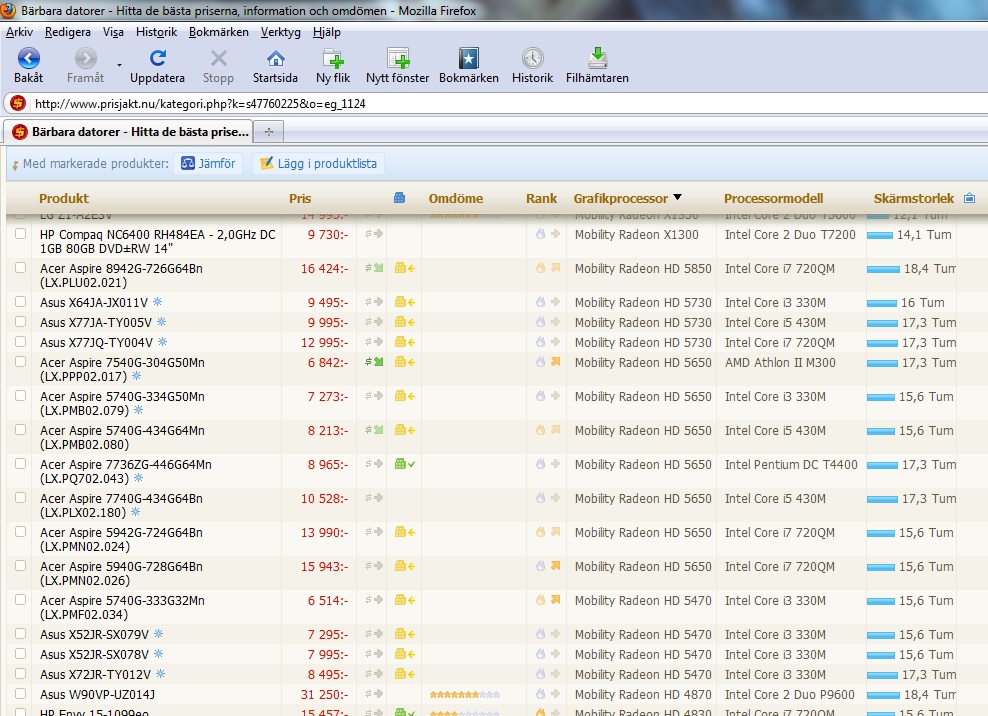Check the Asus X64JA-JX011V row box
The width and height of the screenshot is (988, 716).
pos(21,302)
